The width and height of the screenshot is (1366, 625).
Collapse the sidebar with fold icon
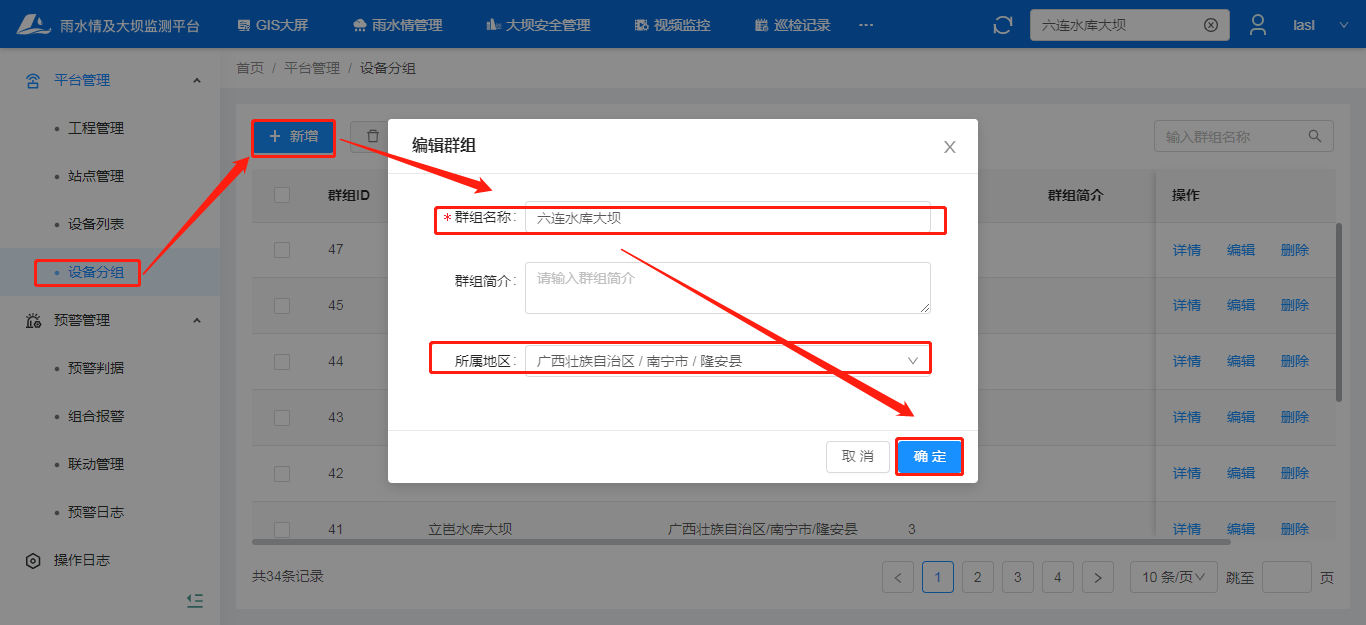click(195, 600)
